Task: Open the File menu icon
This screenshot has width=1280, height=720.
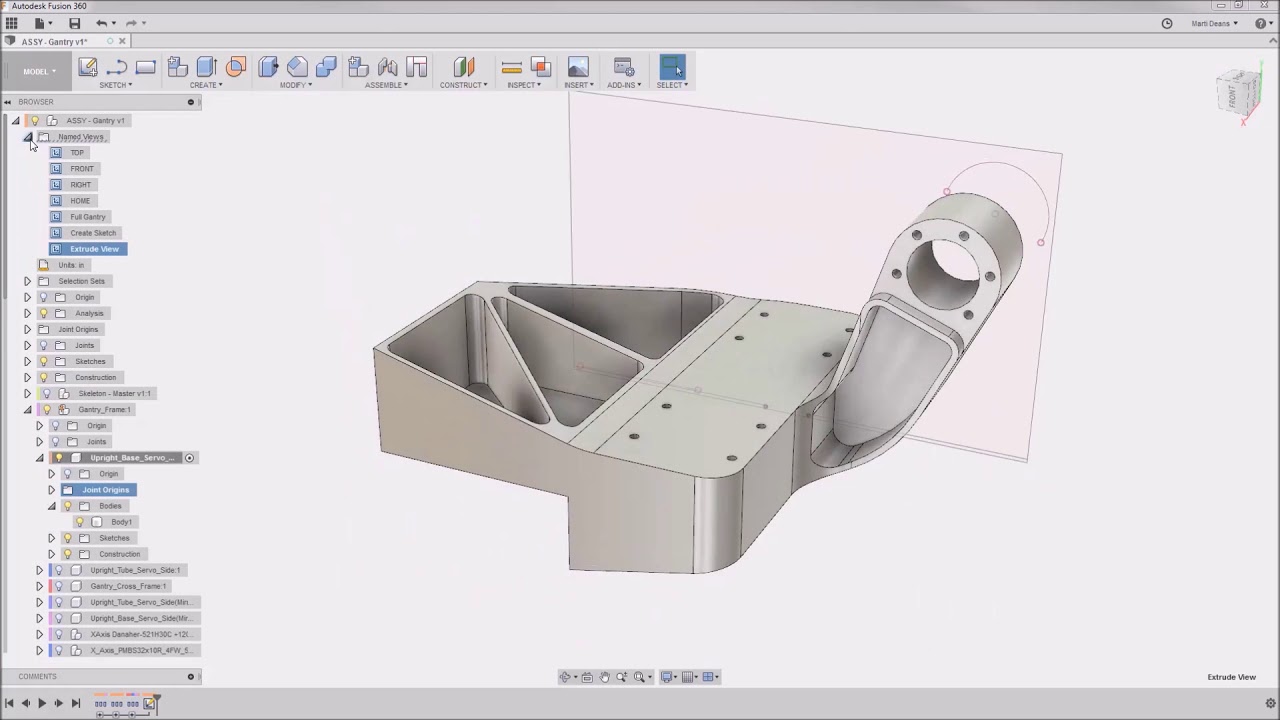Action: tap(39, 23)
